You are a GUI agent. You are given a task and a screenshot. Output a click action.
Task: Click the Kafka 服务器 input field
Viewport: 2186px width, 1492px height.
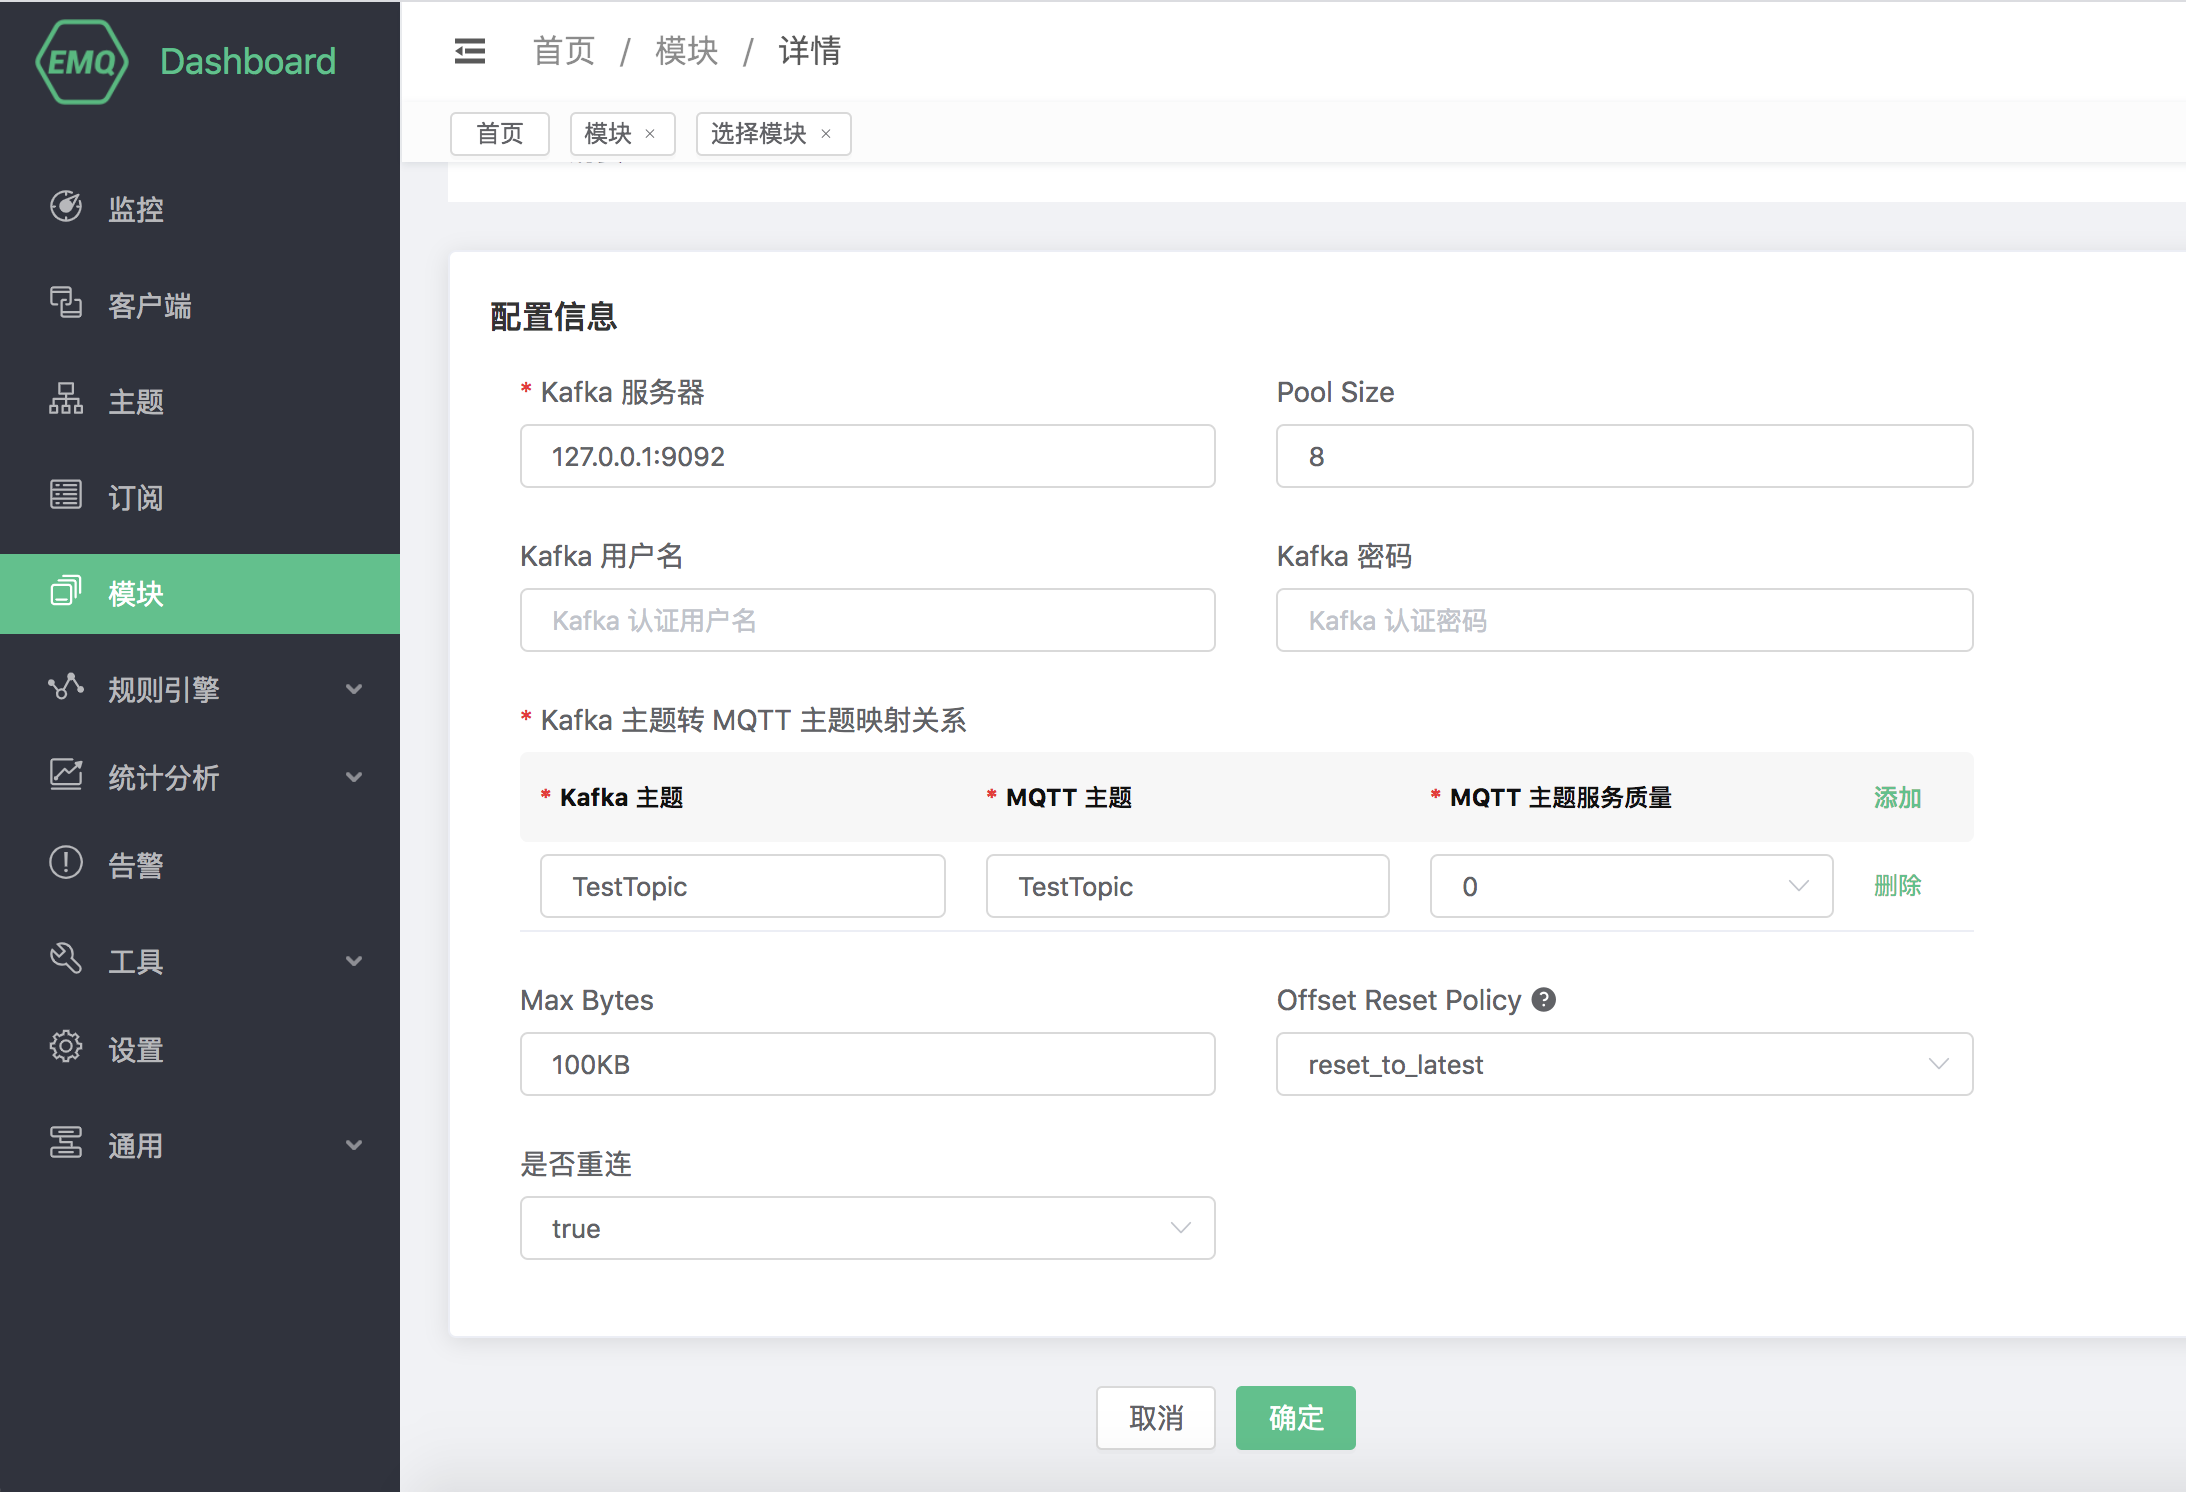[x=867, y=456]
